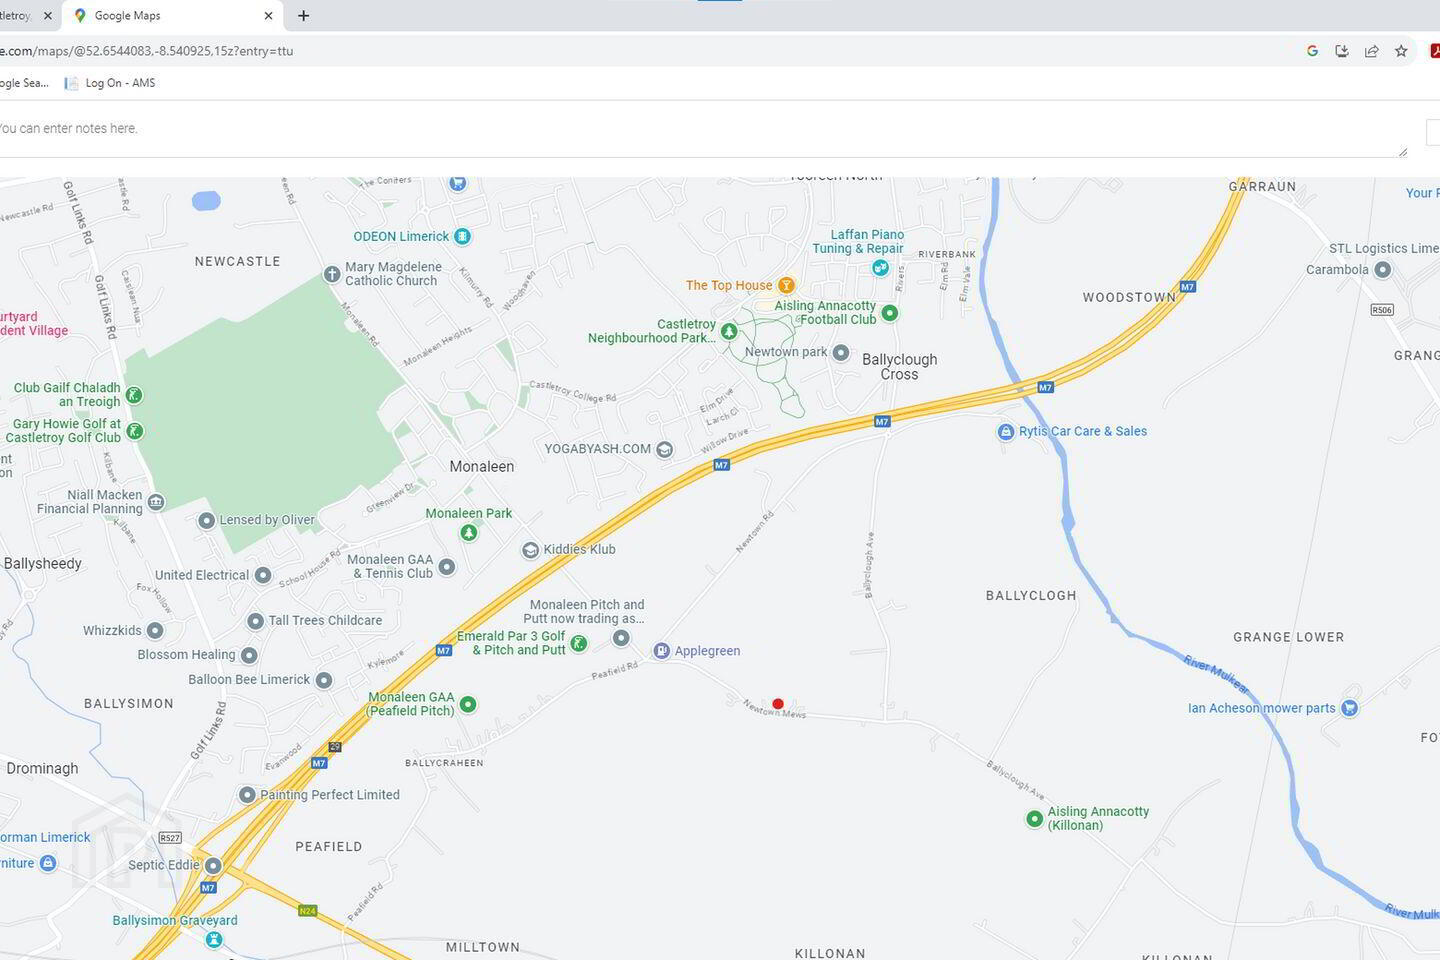This screenshot has width=1440, height=960.
Task: Open the Log On - AMS bookmark
Action: pyautogui.click(x=110, y=83)
